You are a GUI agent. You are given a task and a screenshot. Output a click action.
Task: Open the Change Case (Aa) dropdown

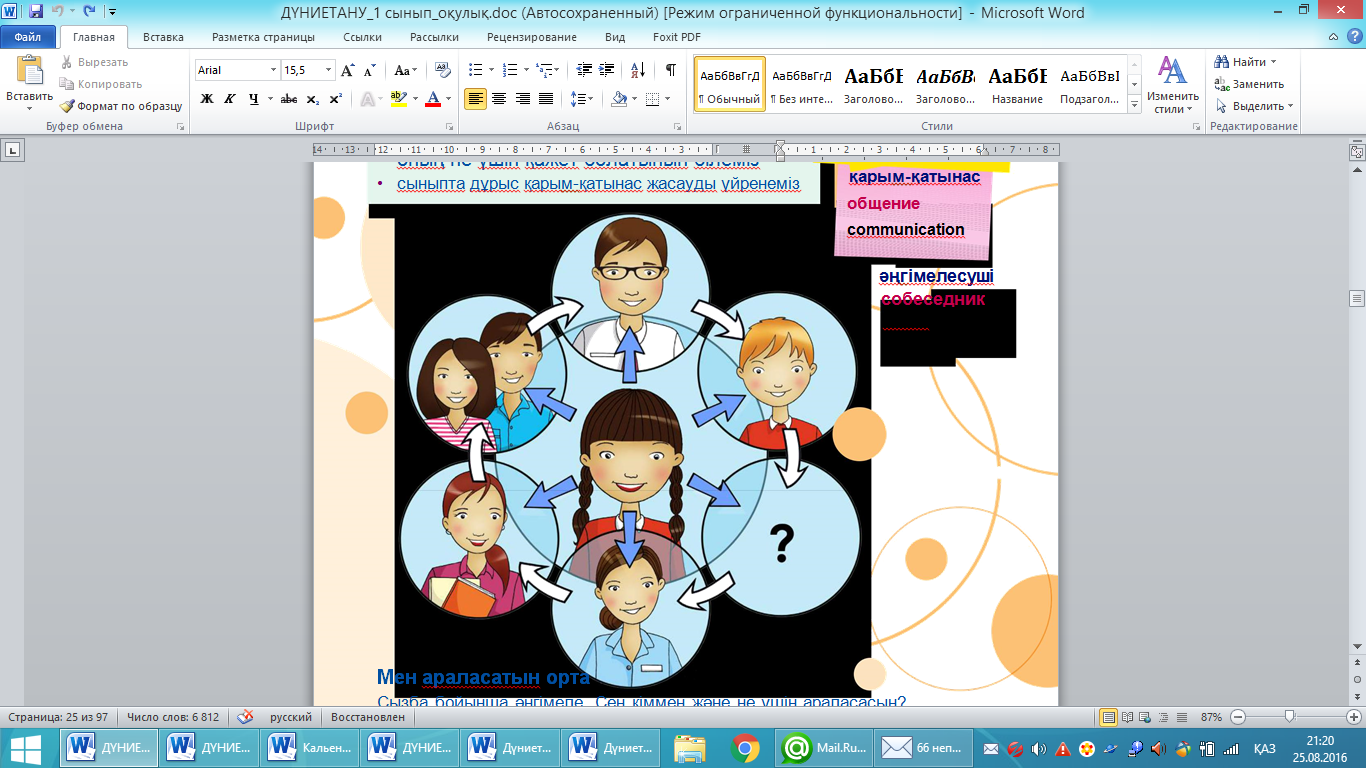coord(405,70)
